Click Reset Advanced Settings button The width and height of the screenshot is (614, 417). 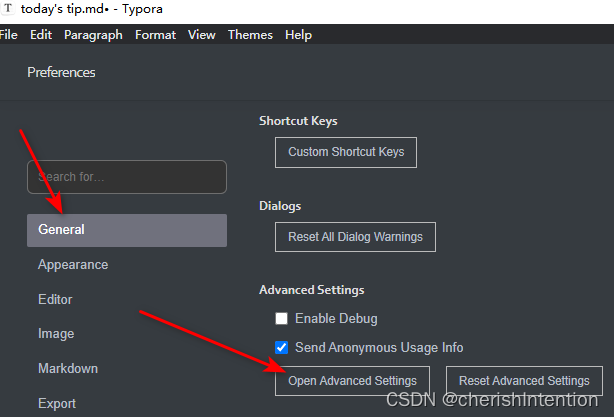coord(524,381)
